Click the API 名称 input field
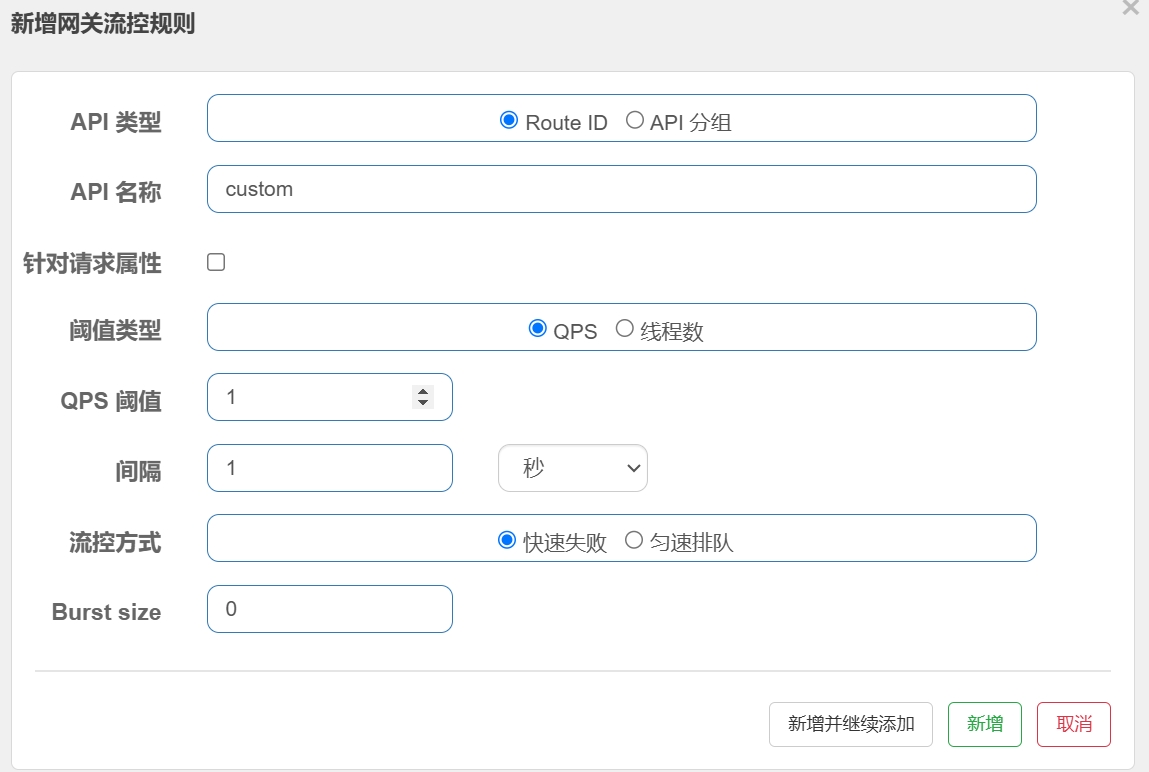Image resolution: width=1149 pixels, height=772 pixels. pyautogui.click(x=621, y=189)
